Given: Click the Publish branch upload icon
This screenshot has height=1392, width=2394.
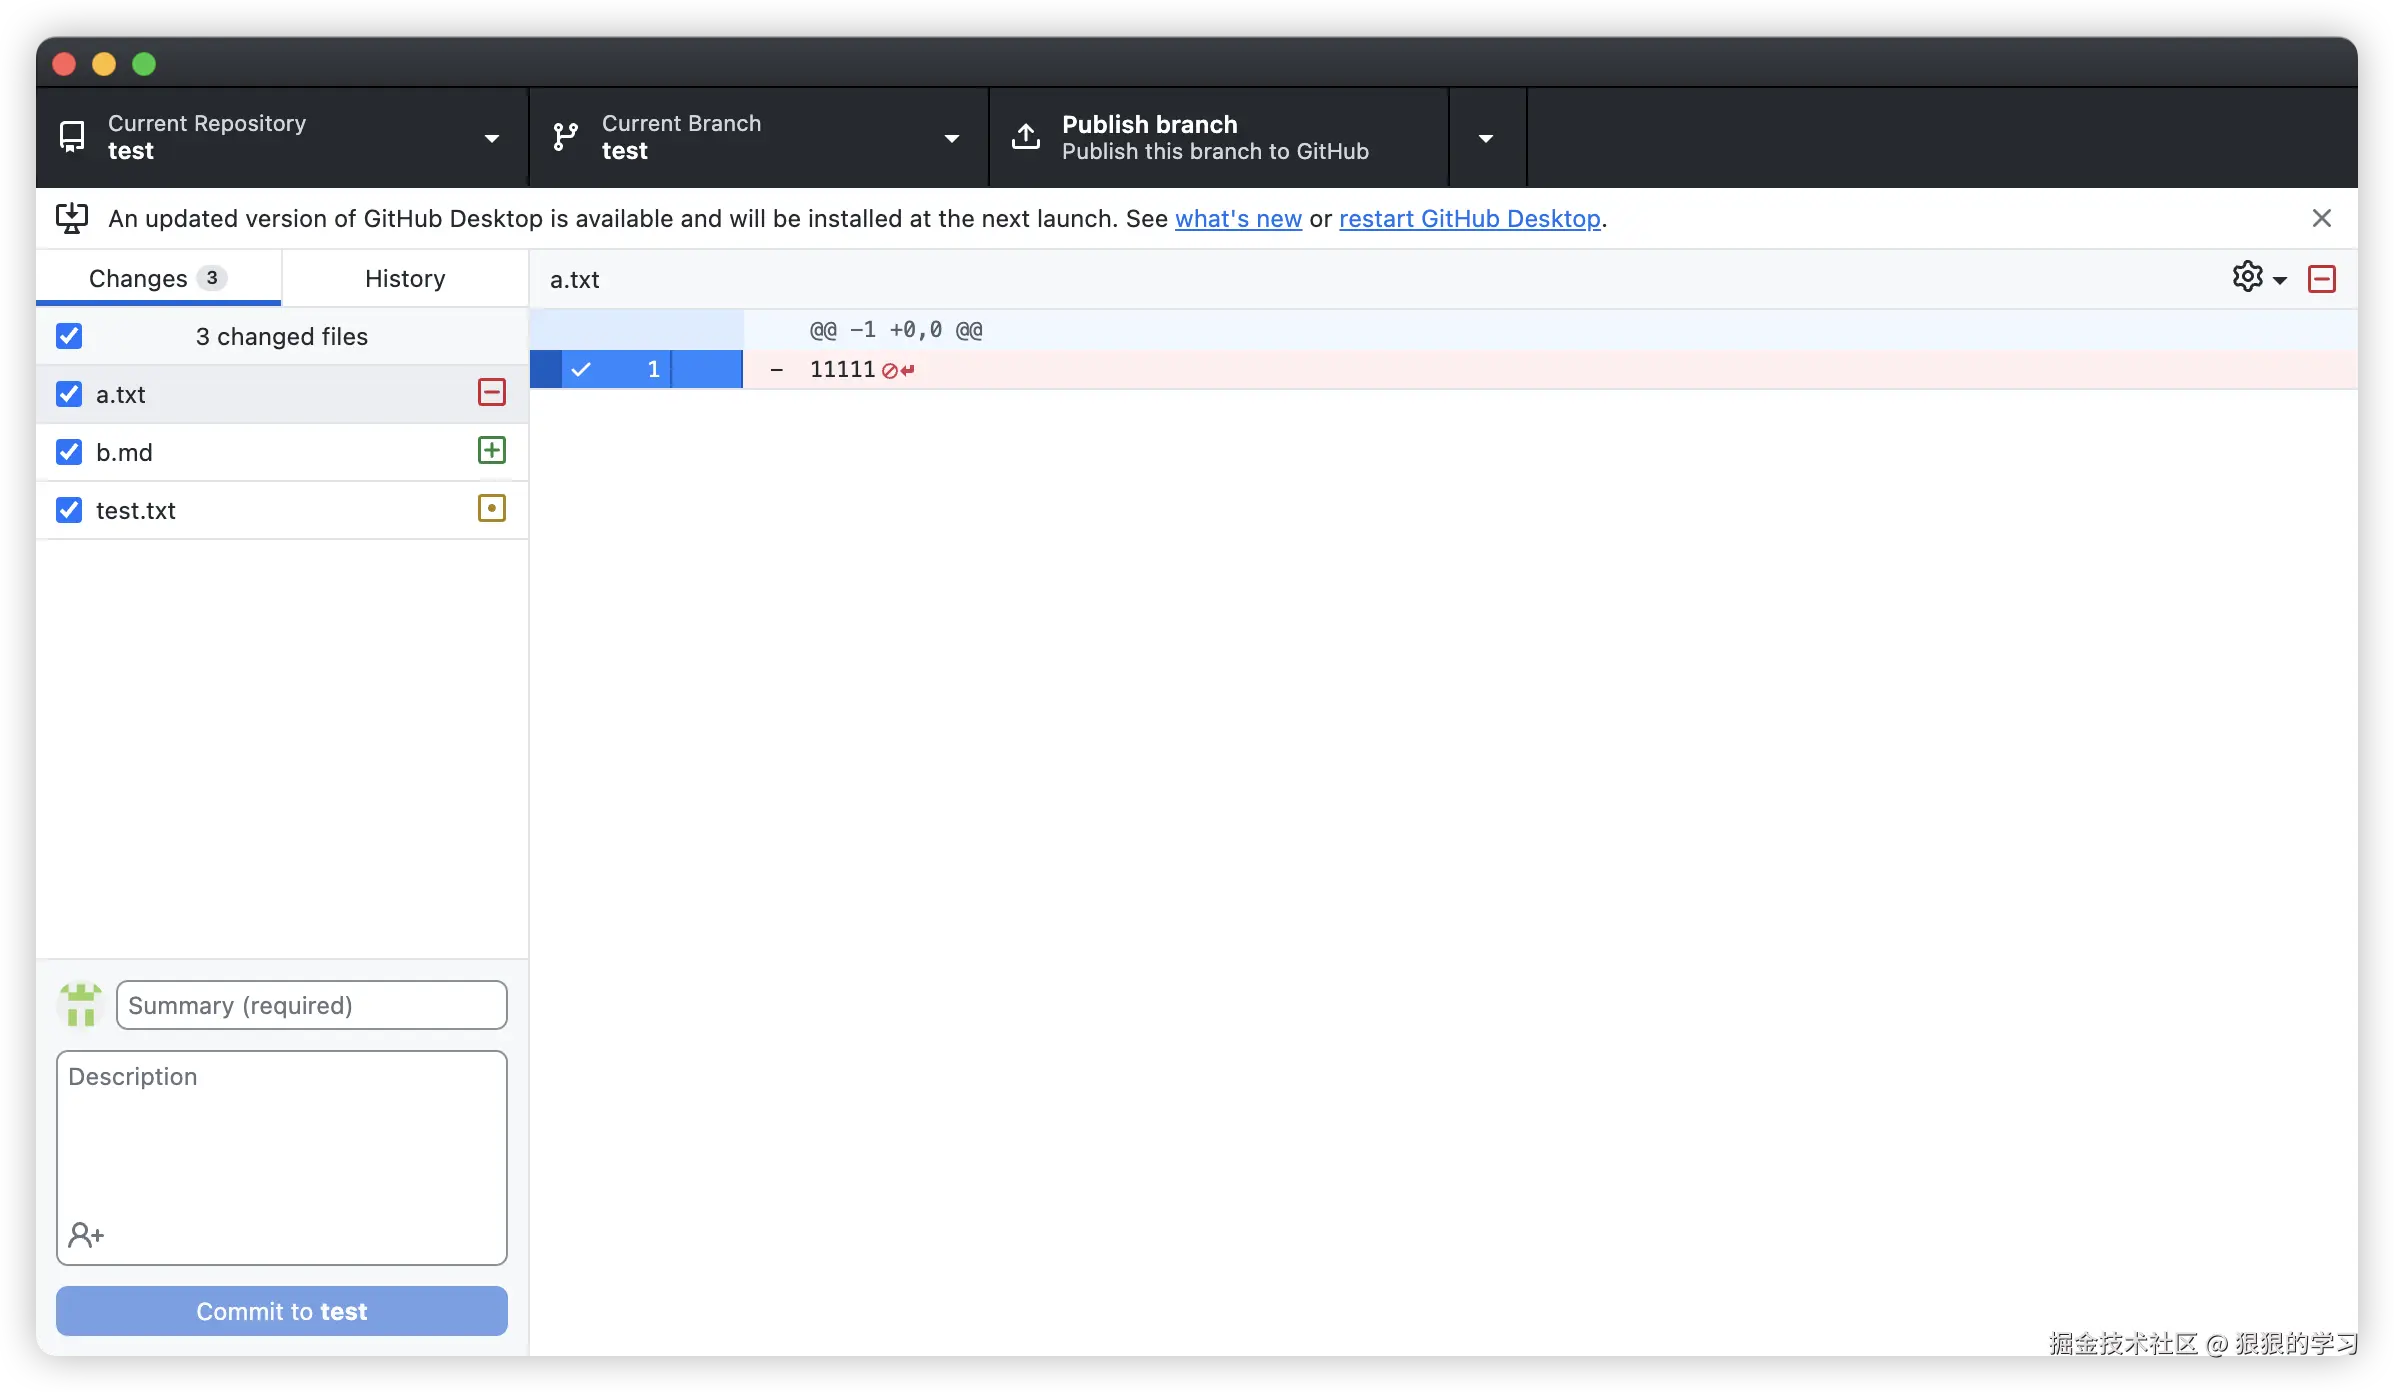Looking at the screenshot, I should point(1026,137).
